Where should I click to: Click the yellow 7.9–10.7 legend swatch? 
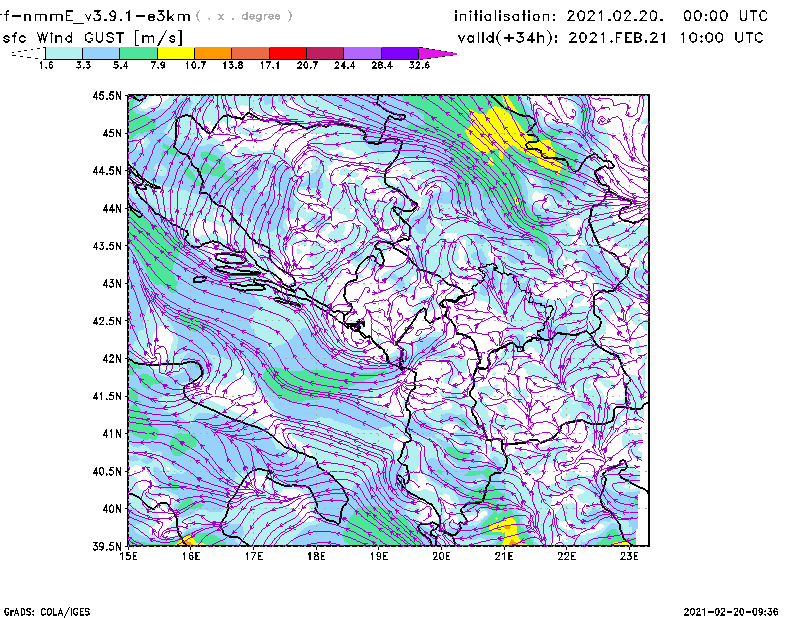[x=176, y=53]
